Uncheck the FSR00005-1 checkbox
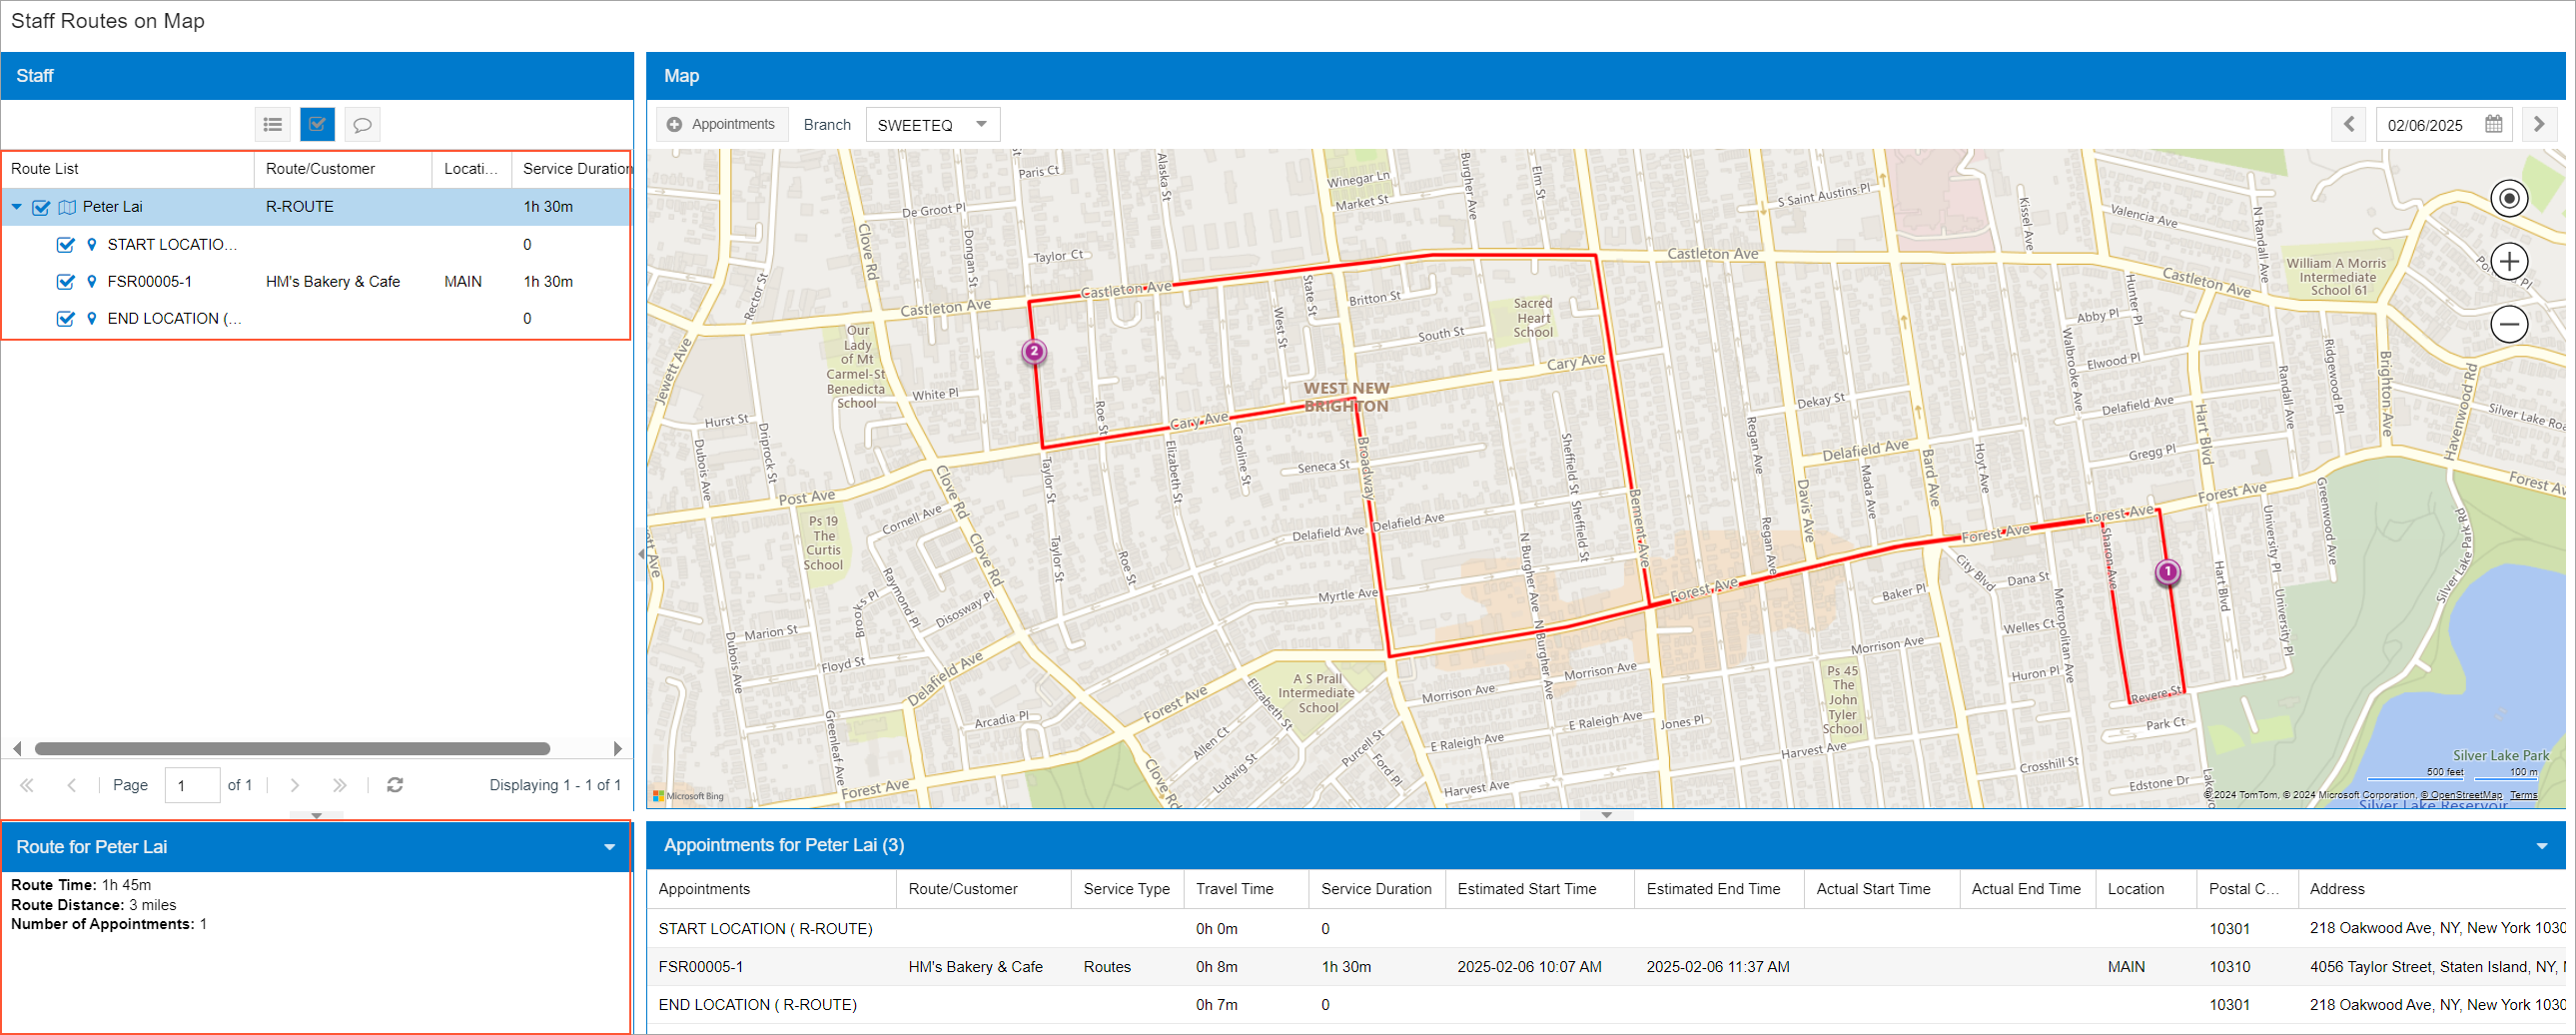 (x=66, y=282)
